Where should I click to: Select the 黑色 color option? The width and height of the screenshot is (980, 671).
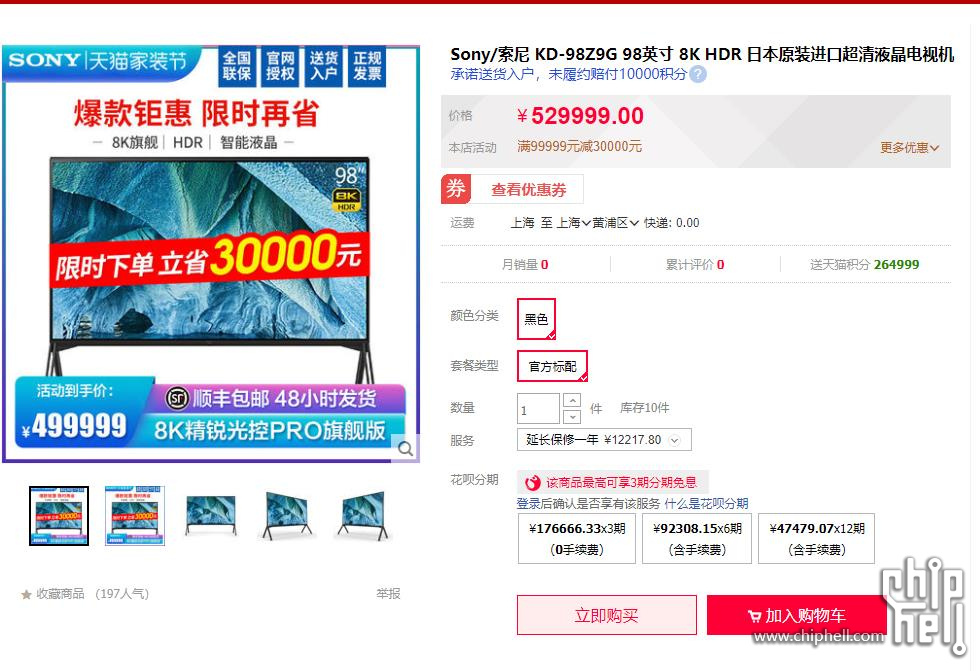pos(536,319)
